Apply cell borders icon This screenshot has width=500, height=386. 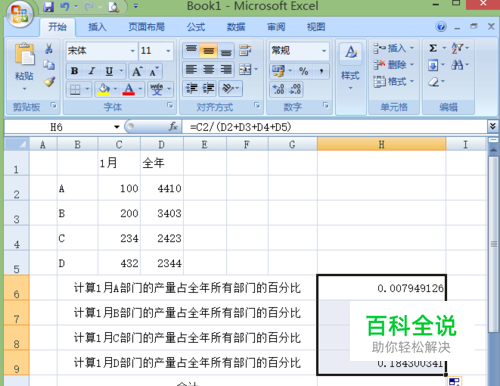coord(75,89)
